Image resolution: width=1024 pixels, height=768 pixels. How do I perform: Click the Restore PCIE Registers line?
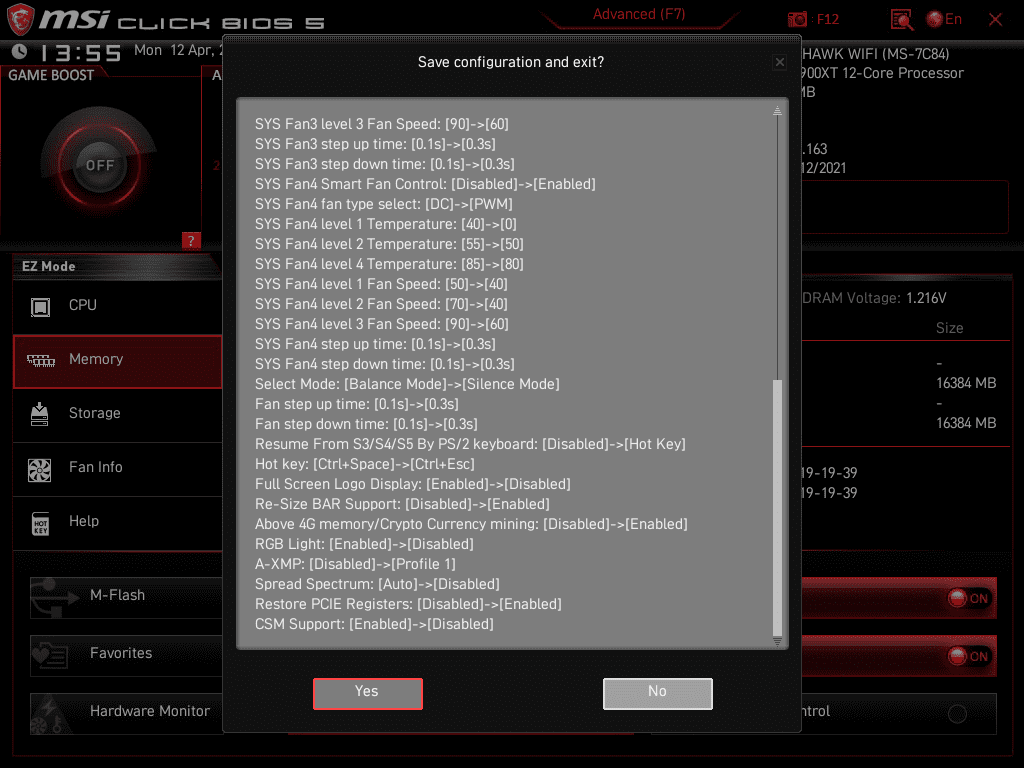[408, 604]
